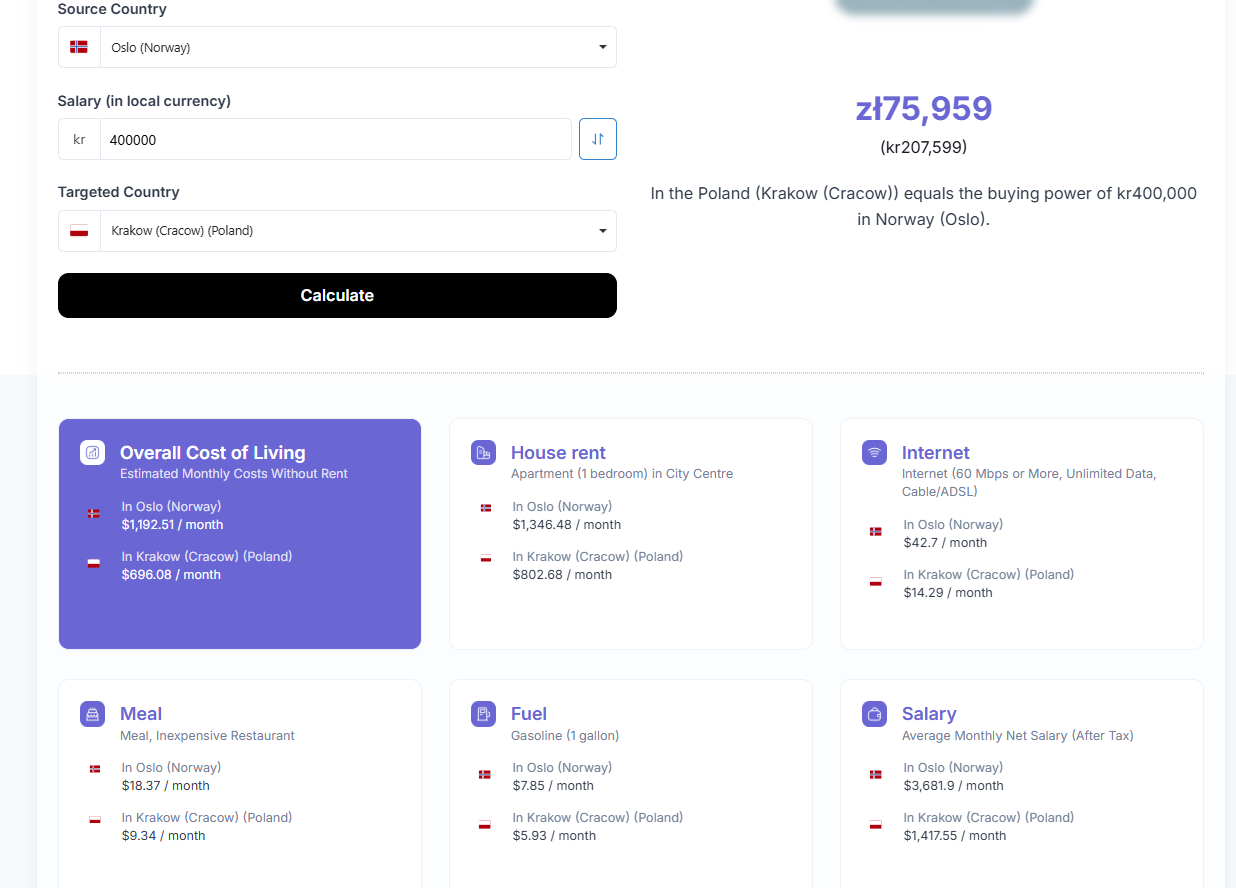Click the $18.37 / month meal price
1236x888 pixels.
click(166, 786)
